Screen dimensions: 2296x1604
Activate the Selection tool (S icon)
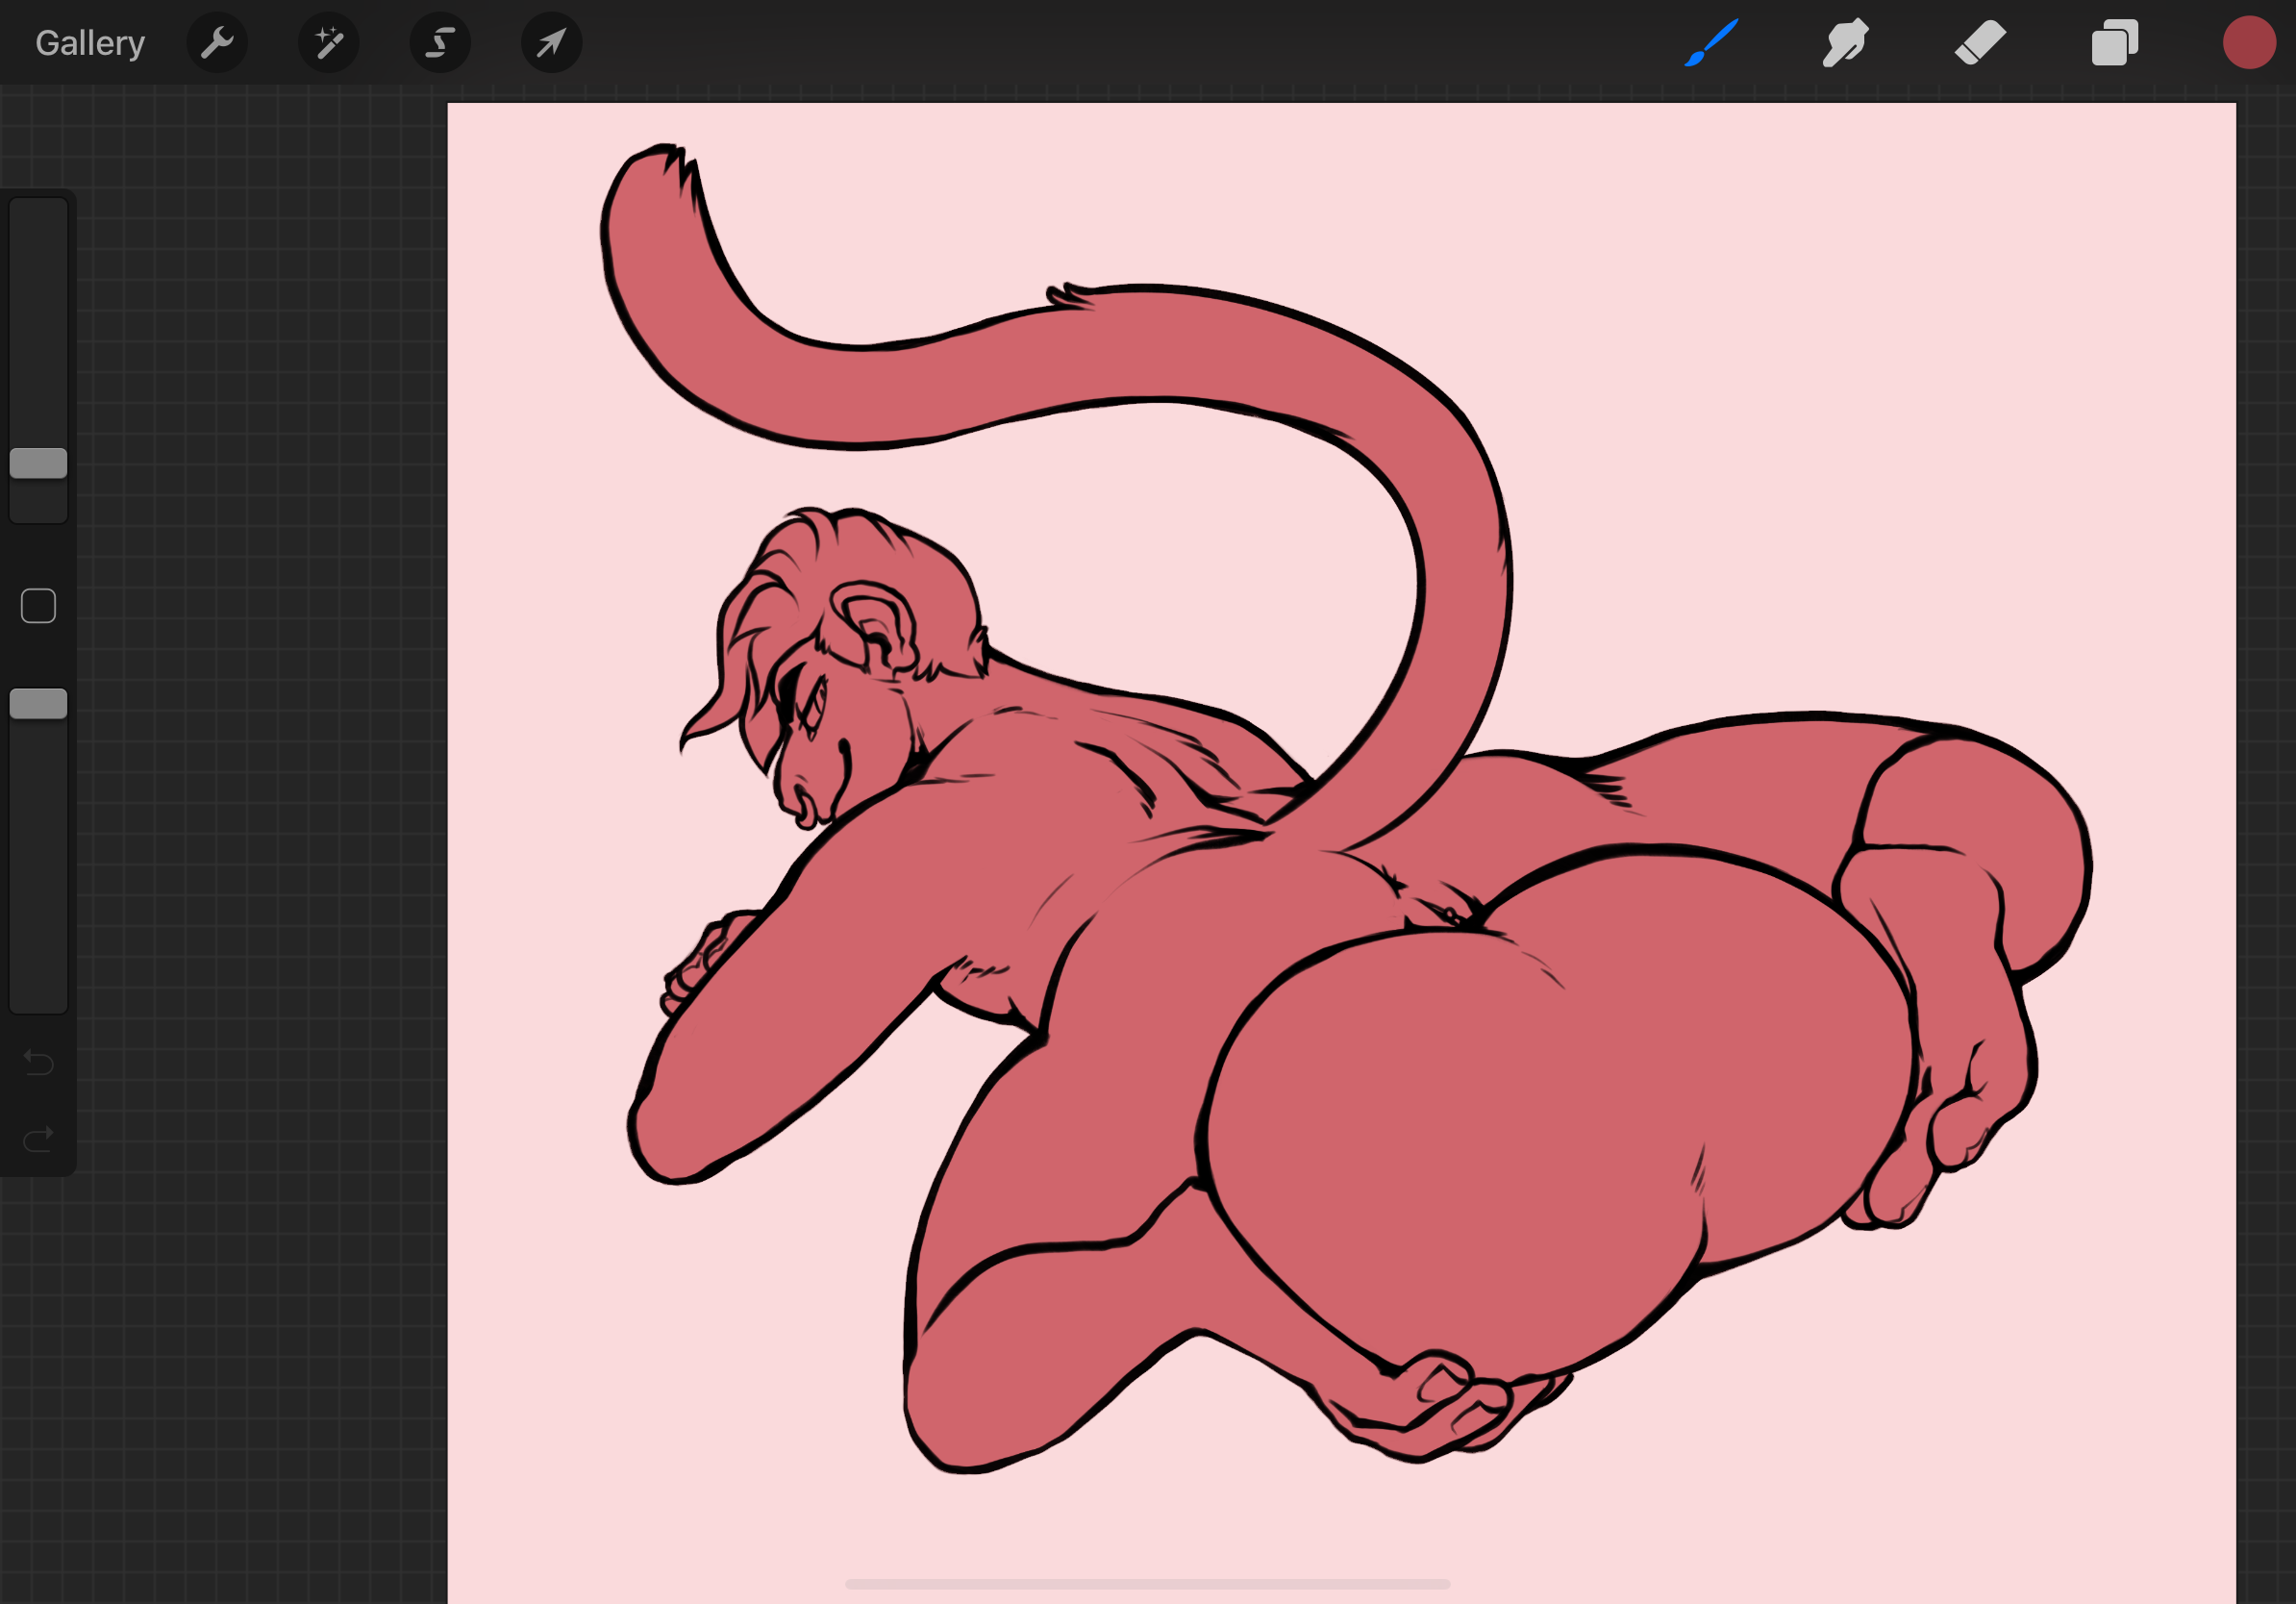(440, 43)
